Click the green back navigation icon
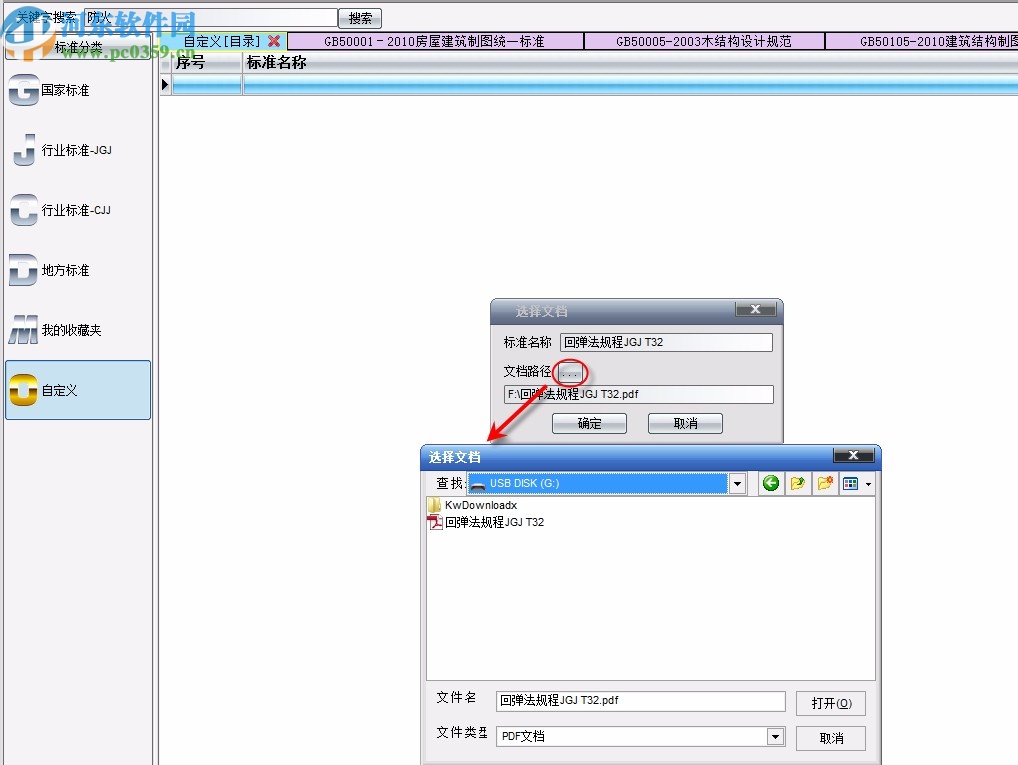This screenshot has height=765, width=1018. pos(771,483)
